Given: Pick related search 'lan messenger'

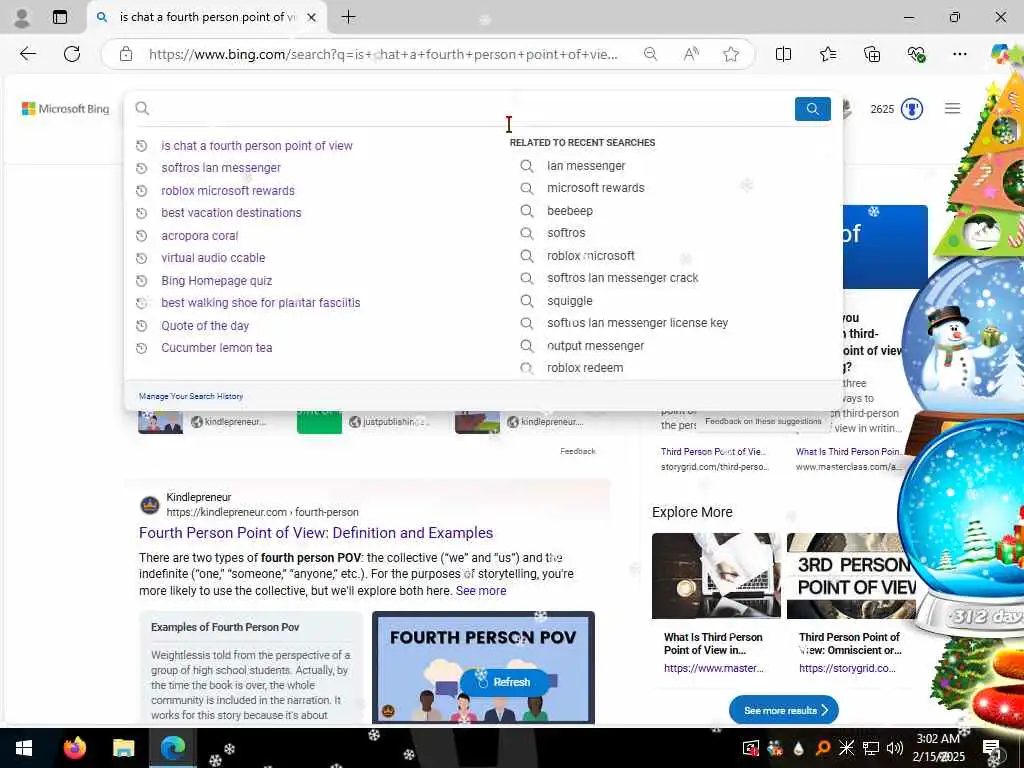Looking at the screenshot, I should click(x=586, y=166).
